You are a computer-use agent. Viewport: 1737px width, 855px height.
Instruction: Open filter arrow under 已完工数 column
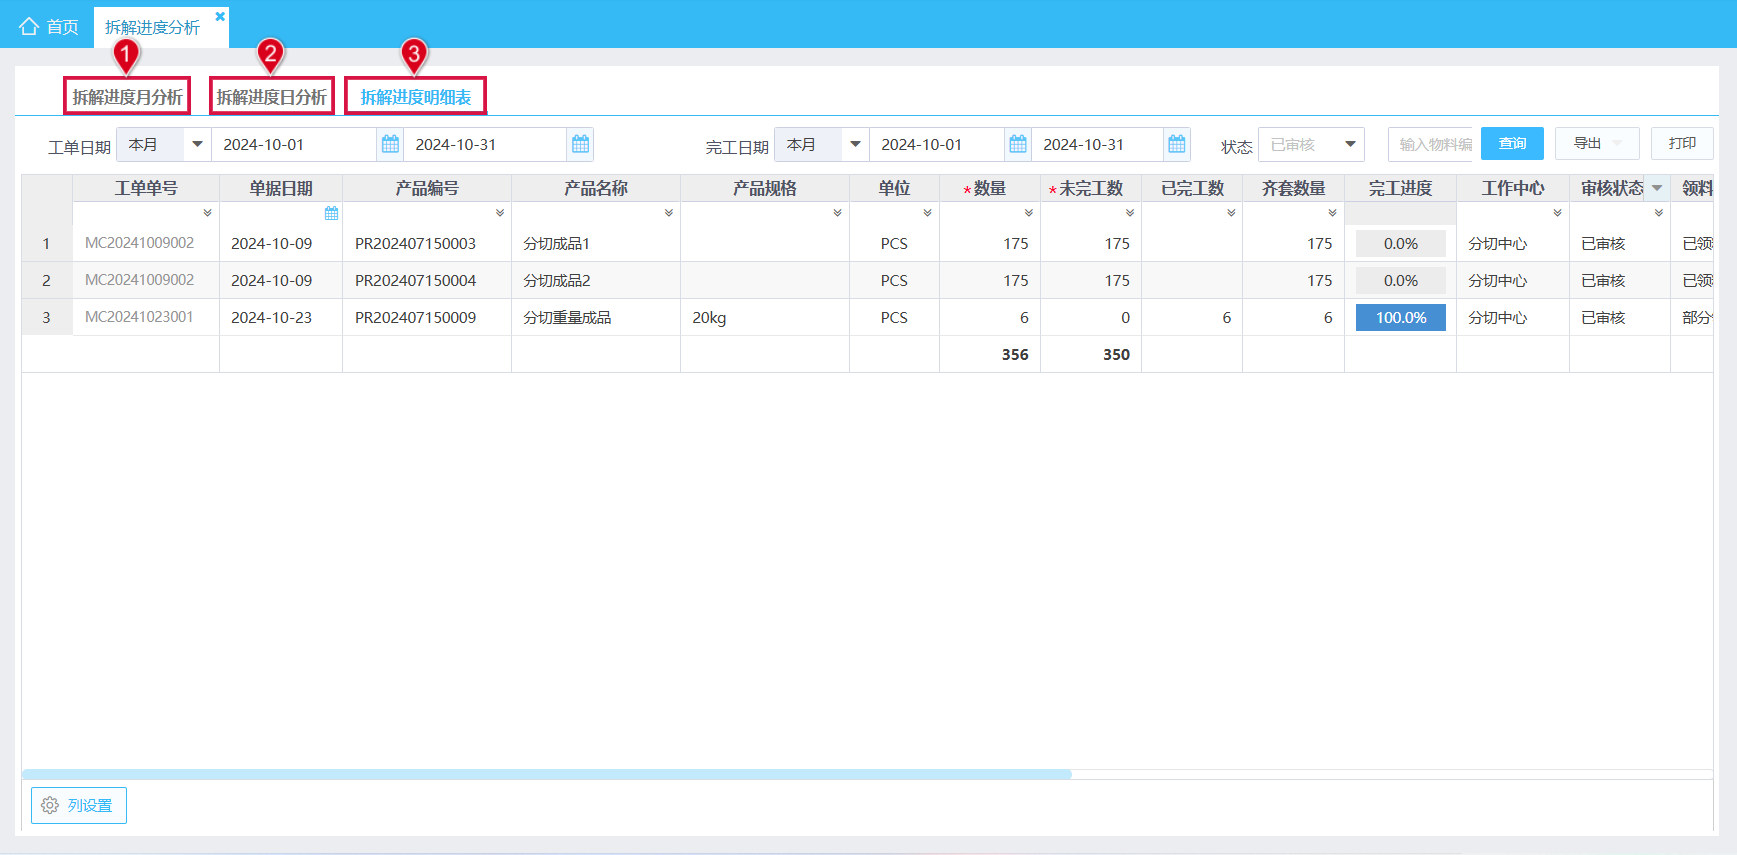tap(1231, 213)
